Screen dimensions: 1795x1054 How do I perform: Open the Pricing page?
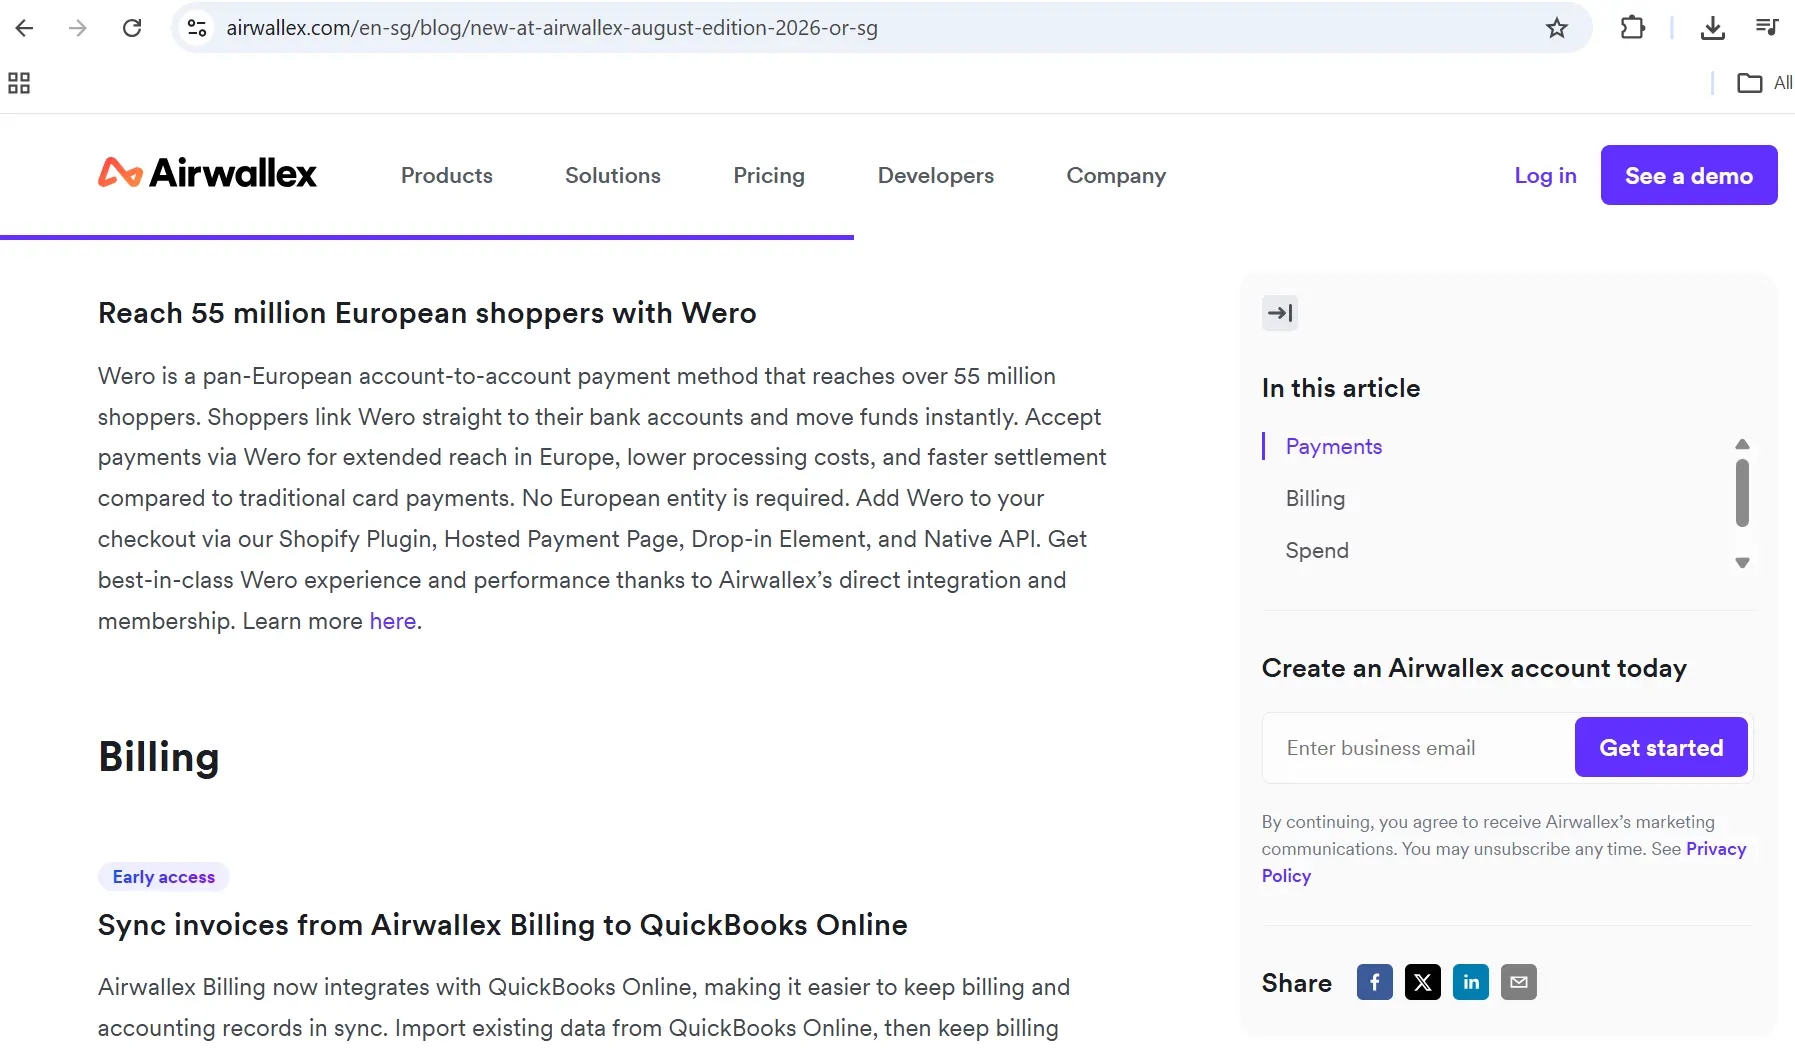(x=769, y=175)
